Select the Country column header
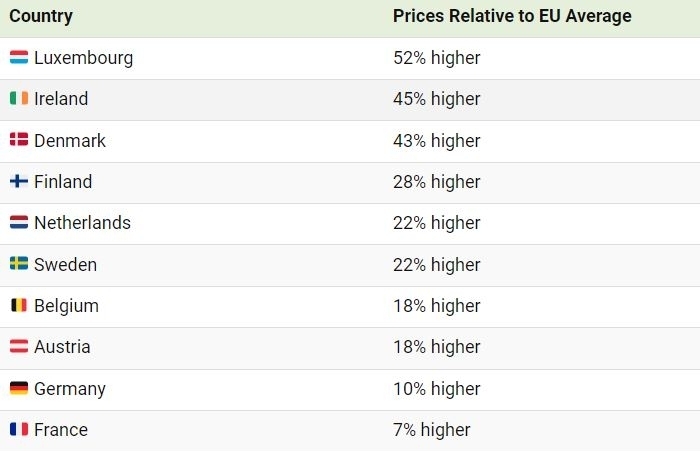Screen dimensions: 700x451 [x=41, y=17]
